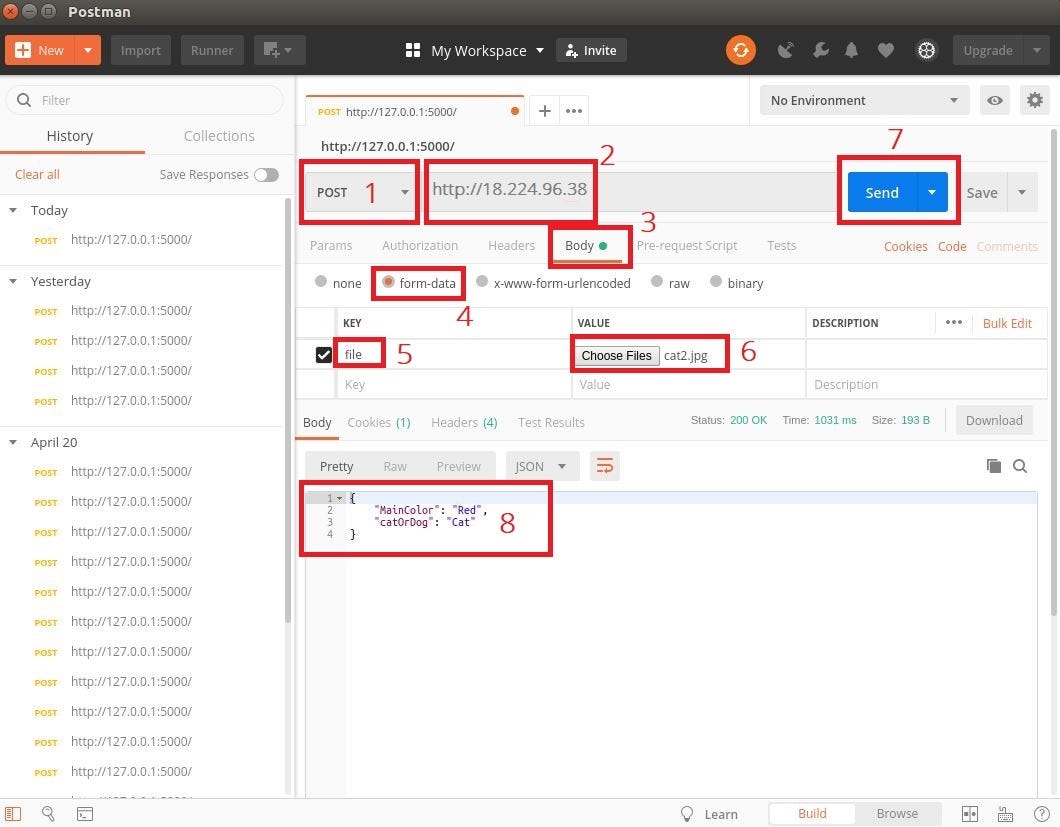Open the notifications bell icon

pos(851,50)
